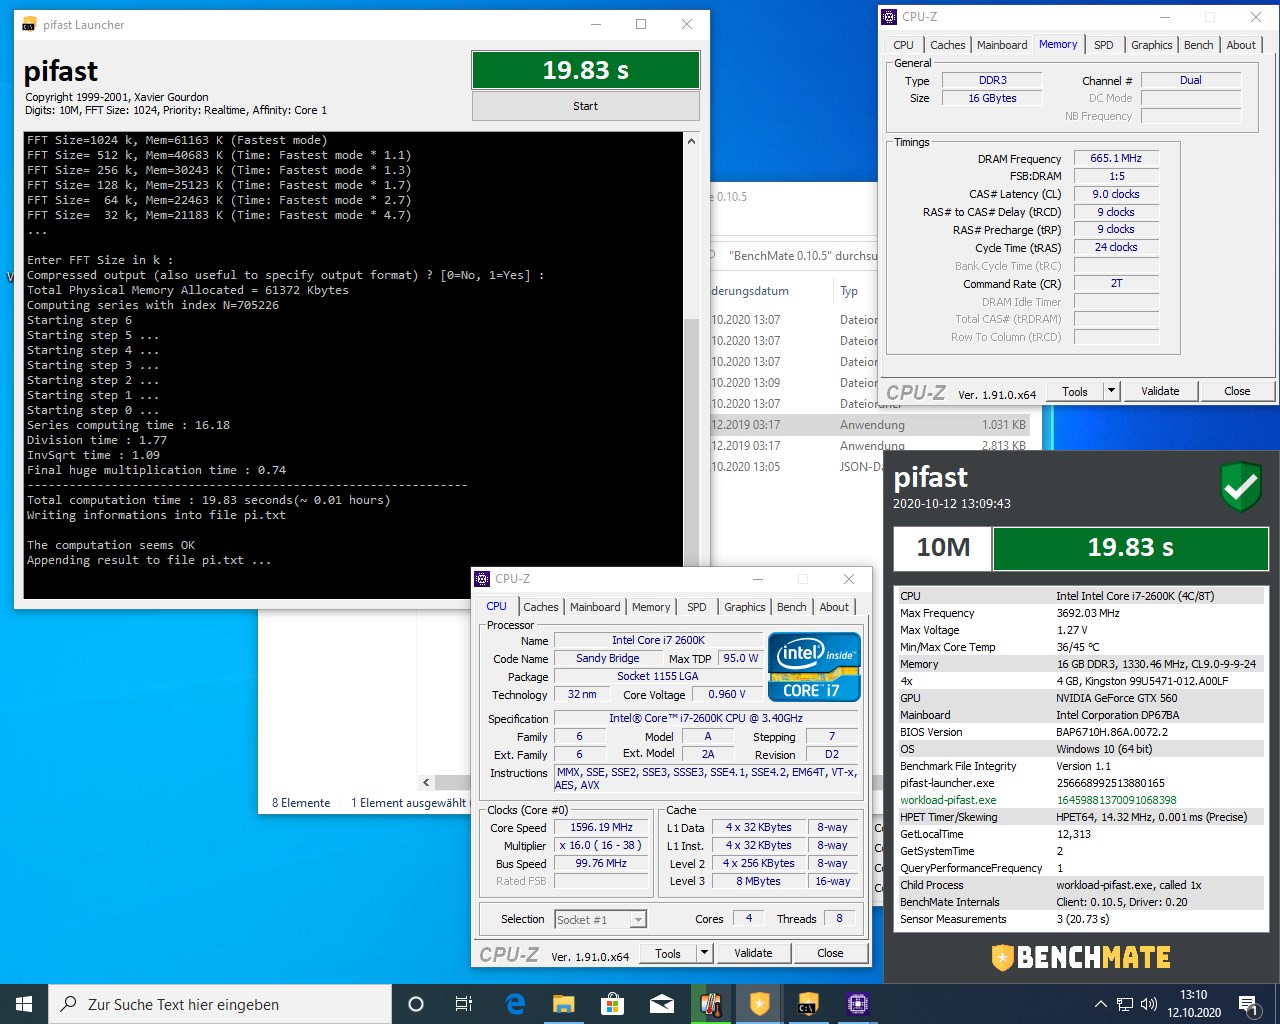This screenshot has height=1024, width=1280.
Task: Open the Windows Start menu
Action: pos(24,1004)
